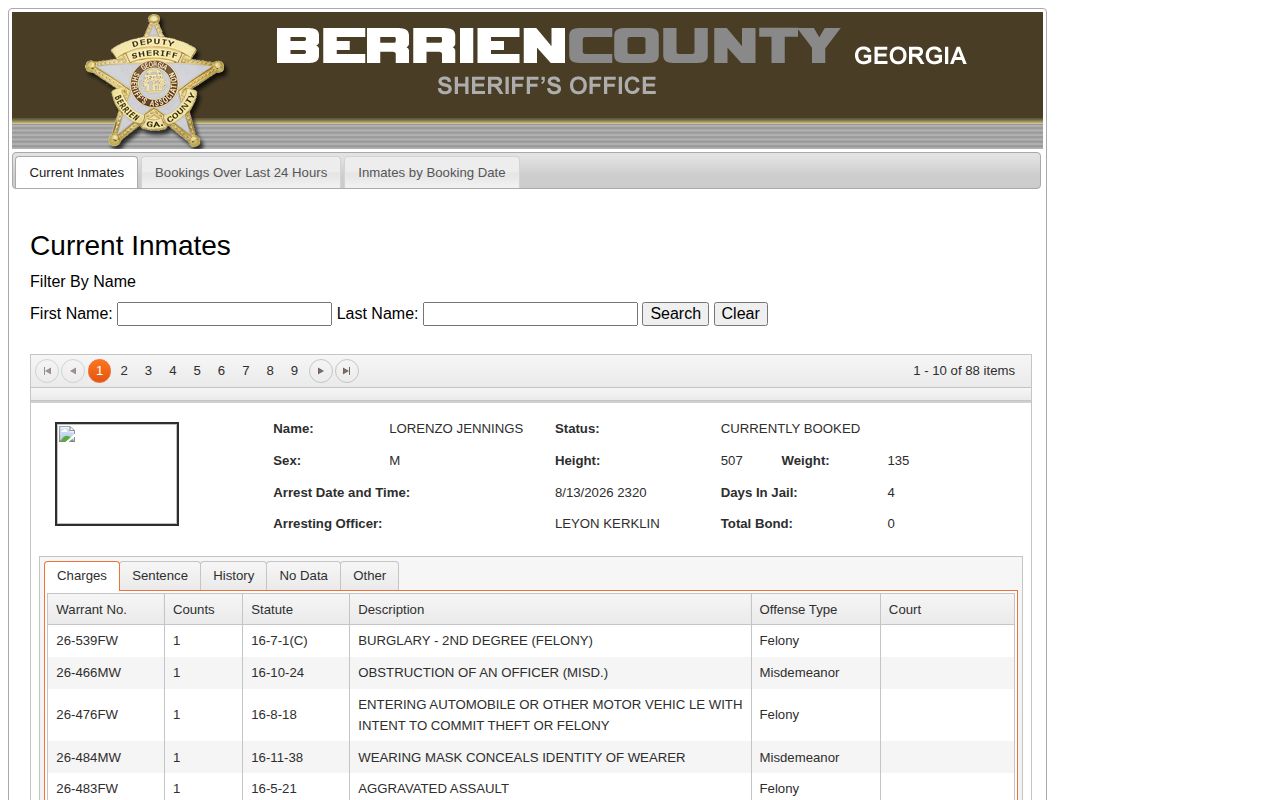Go to page 7 of inmates
Screen dimensions: 1280x800
click(x=246, y=371)
